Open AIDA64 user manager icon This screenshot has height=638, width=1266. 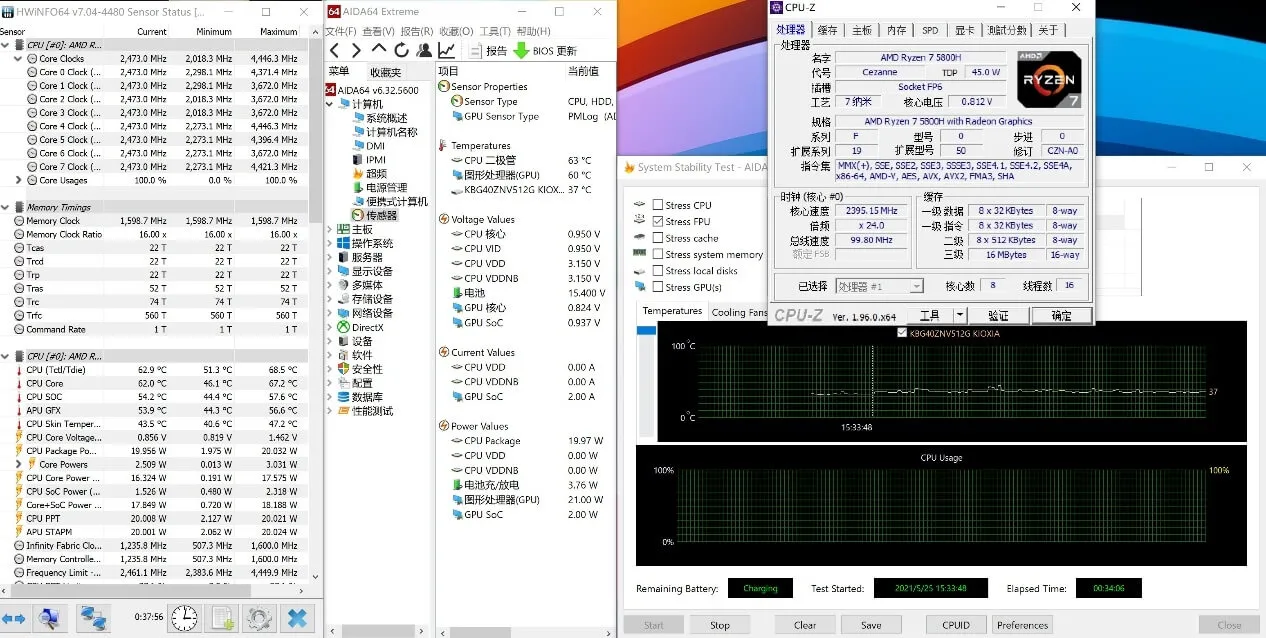[x=424, y=50]
